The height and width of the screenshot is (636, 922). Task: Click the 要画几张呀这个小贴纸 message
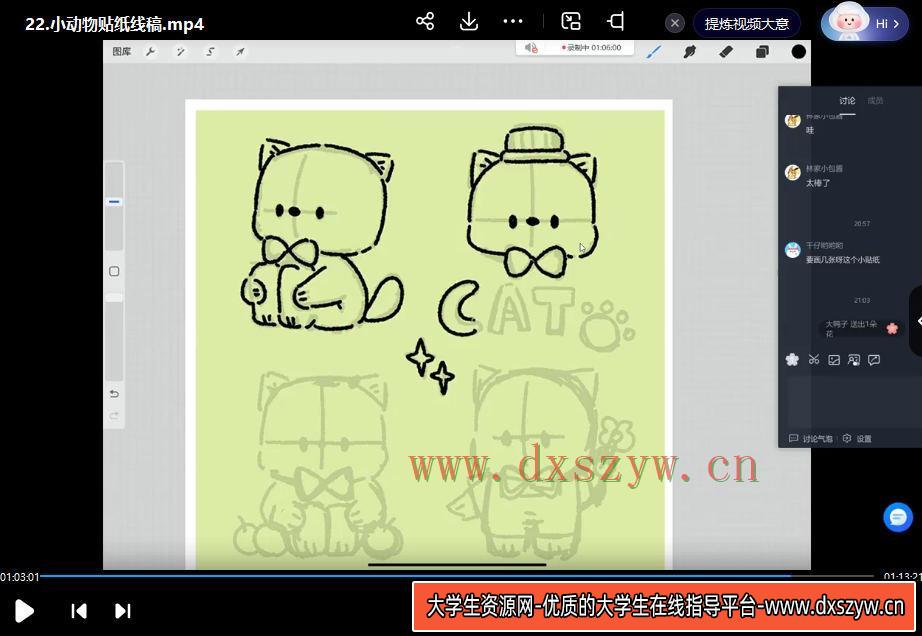(843, 260)
